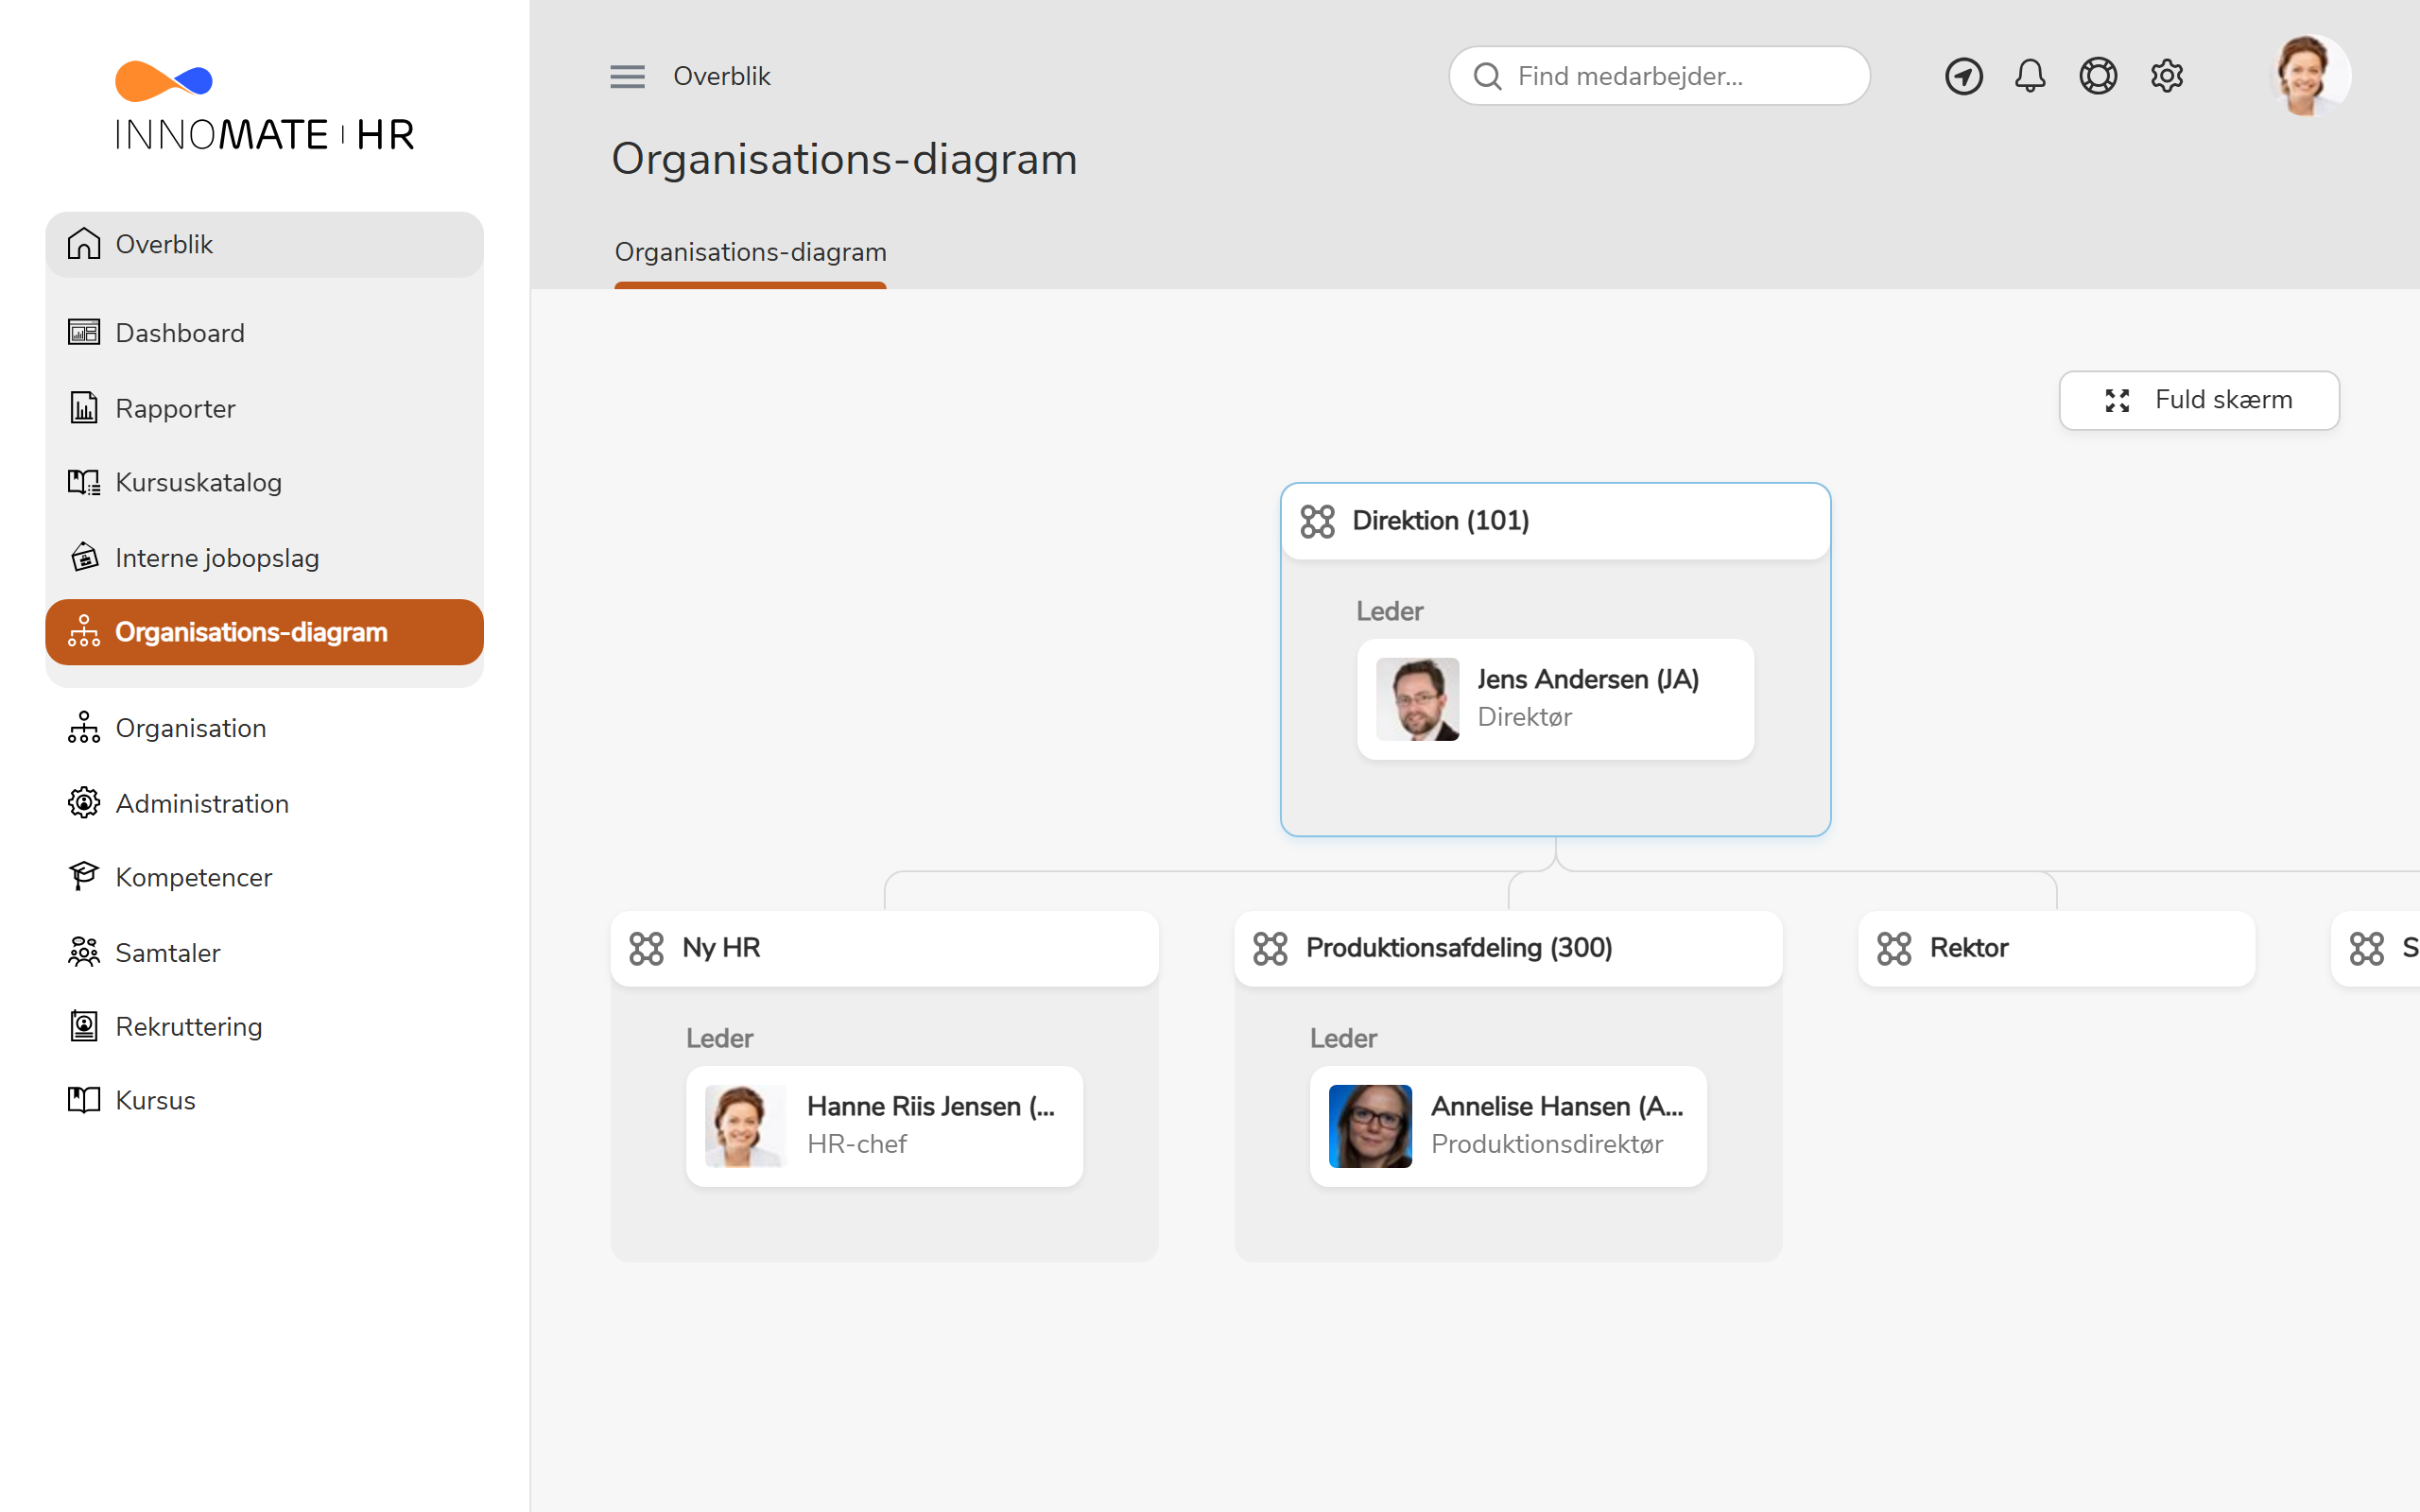The width and height of the screenshot is (2420, 1512).
Task: Open Rapporter from the sidebar
Action: (x=264, y=408)
